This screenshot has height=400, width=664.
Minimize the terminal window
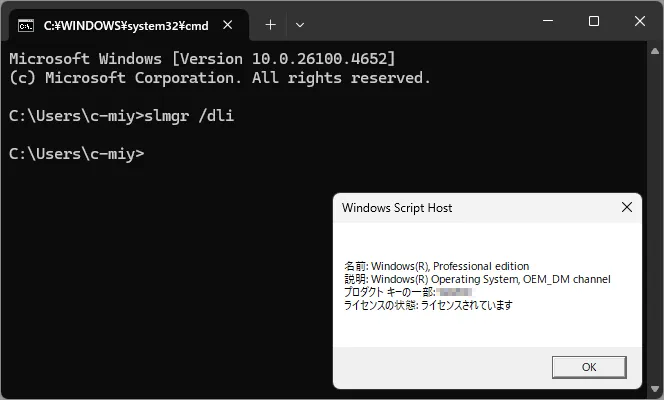click(548, 21)
